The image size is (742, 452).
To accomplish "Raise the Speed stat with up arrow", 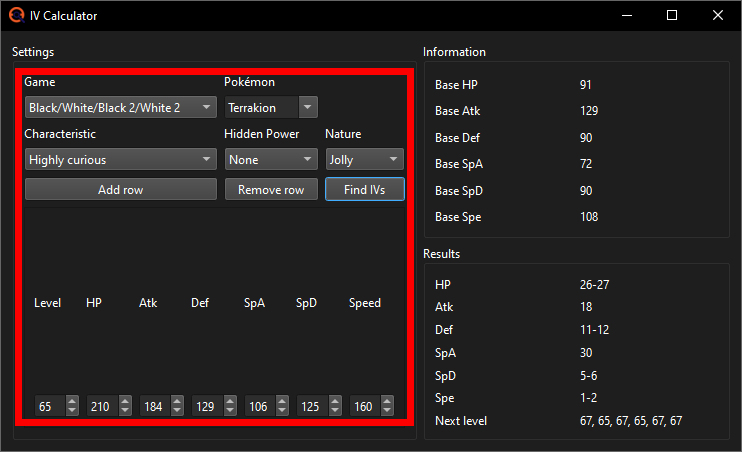I will [x=386, y=402].
